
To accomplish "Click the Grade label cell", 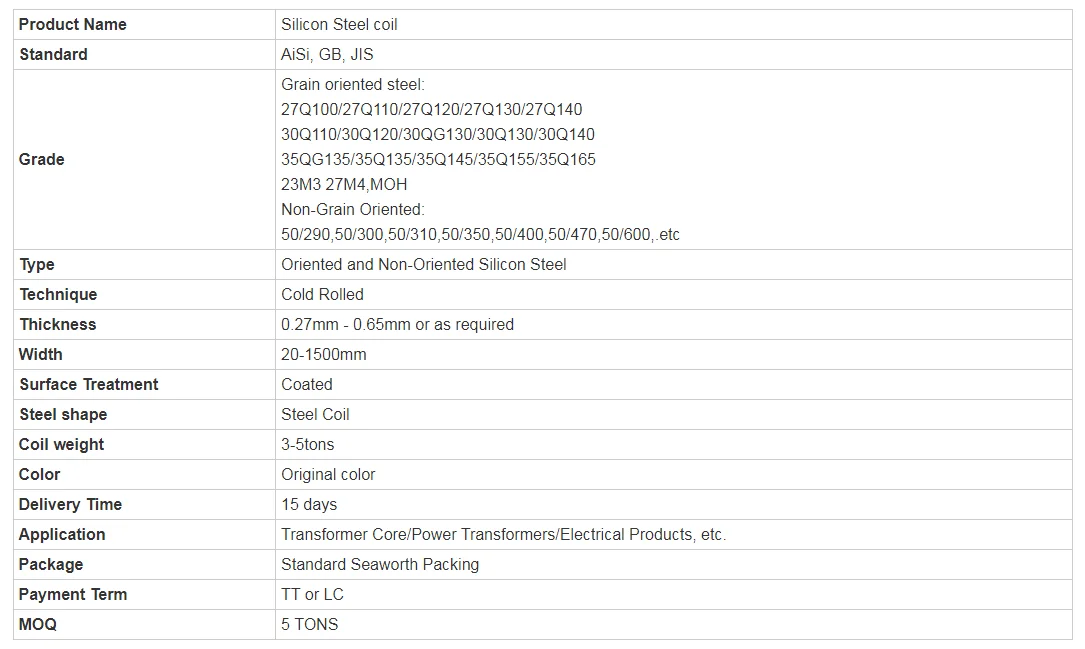I will point(42,159).
